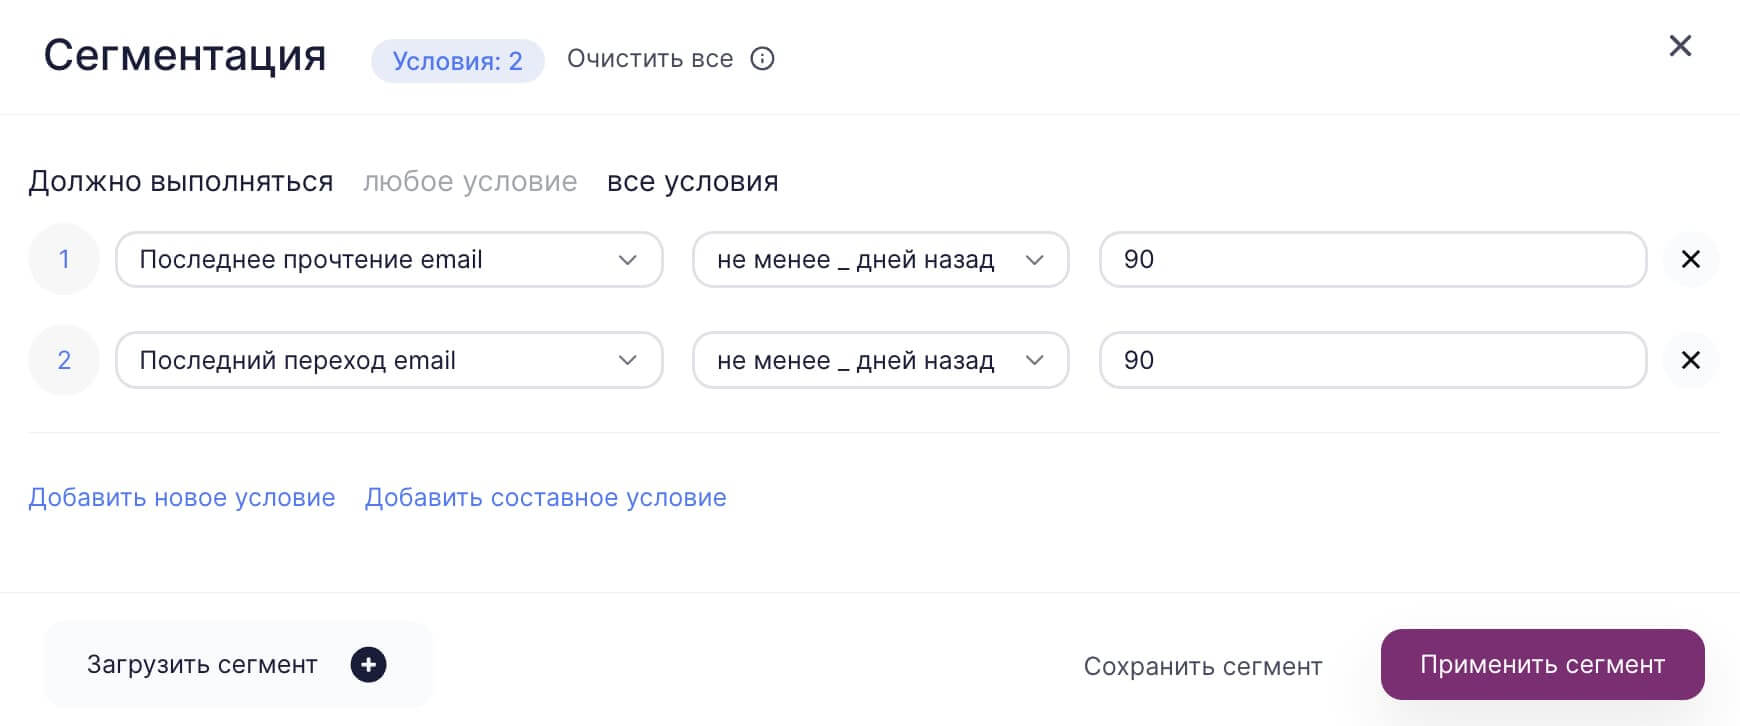
Task: Open condition 1 не менее _ дней назад dropdown
Action: [x=881, y=260]
